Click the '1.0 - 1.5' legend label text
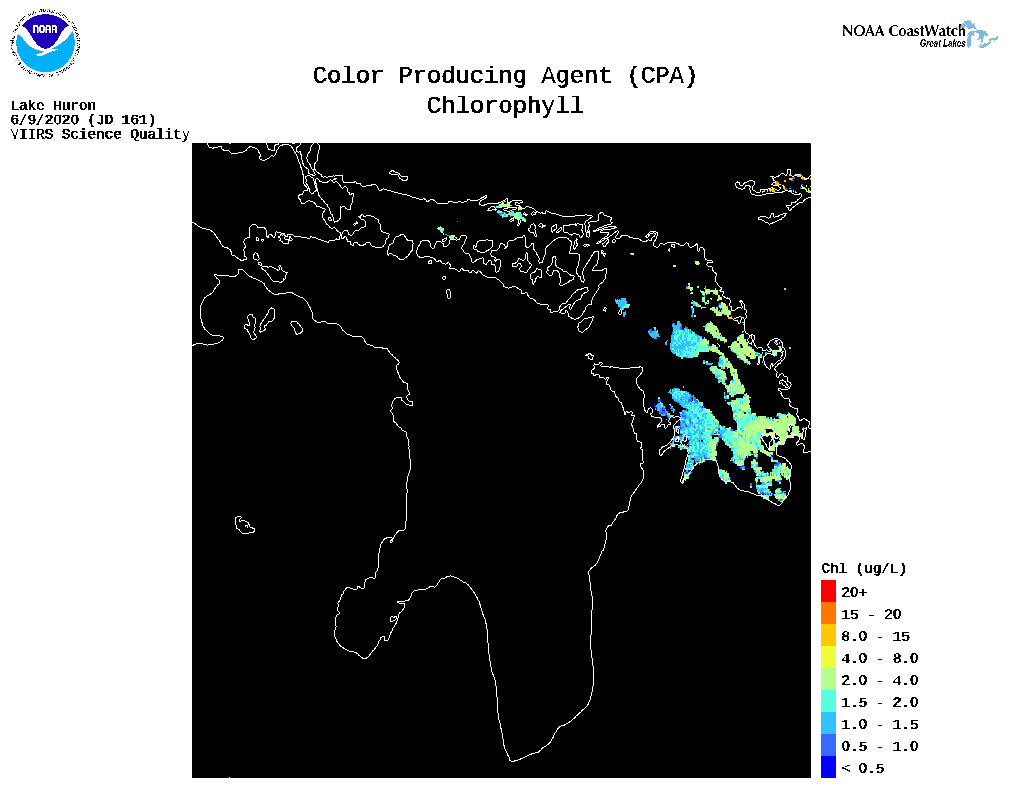This screenshot has height=790, width=1010. tap(880, 724)
